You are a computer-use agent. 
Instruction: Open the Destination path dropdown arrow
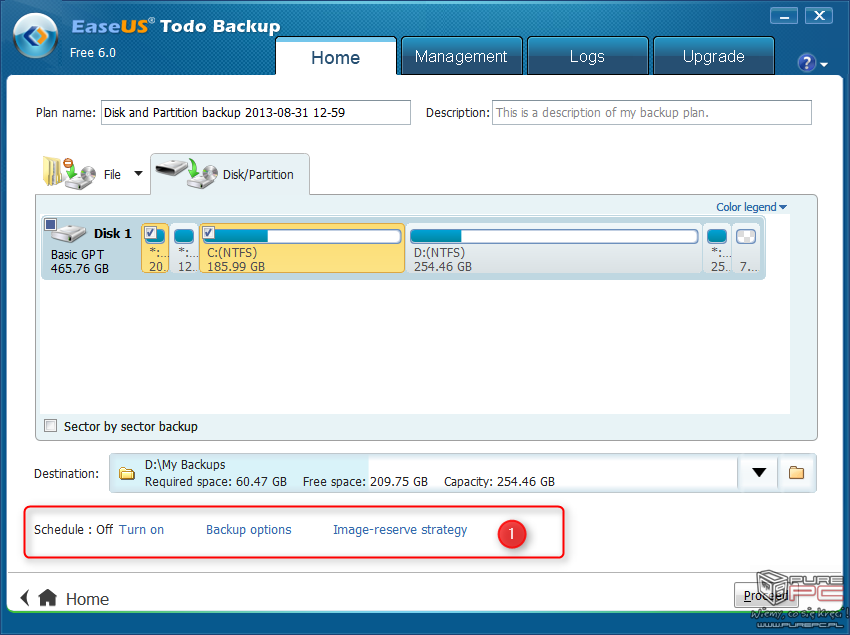759,473
